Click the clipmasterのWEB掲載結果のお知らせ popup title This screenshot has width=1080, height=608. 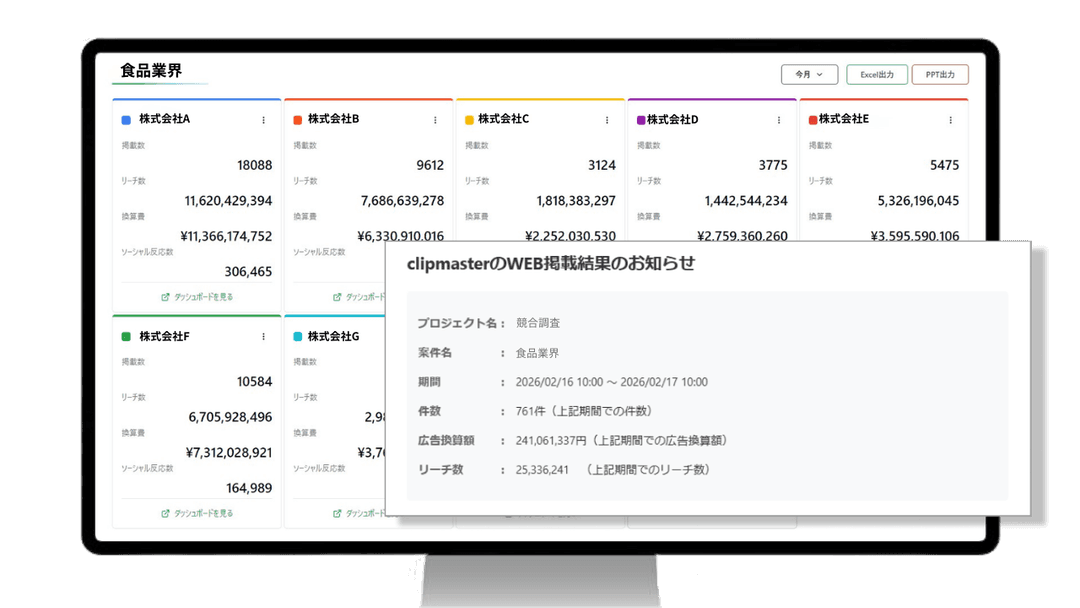point(550,264)
